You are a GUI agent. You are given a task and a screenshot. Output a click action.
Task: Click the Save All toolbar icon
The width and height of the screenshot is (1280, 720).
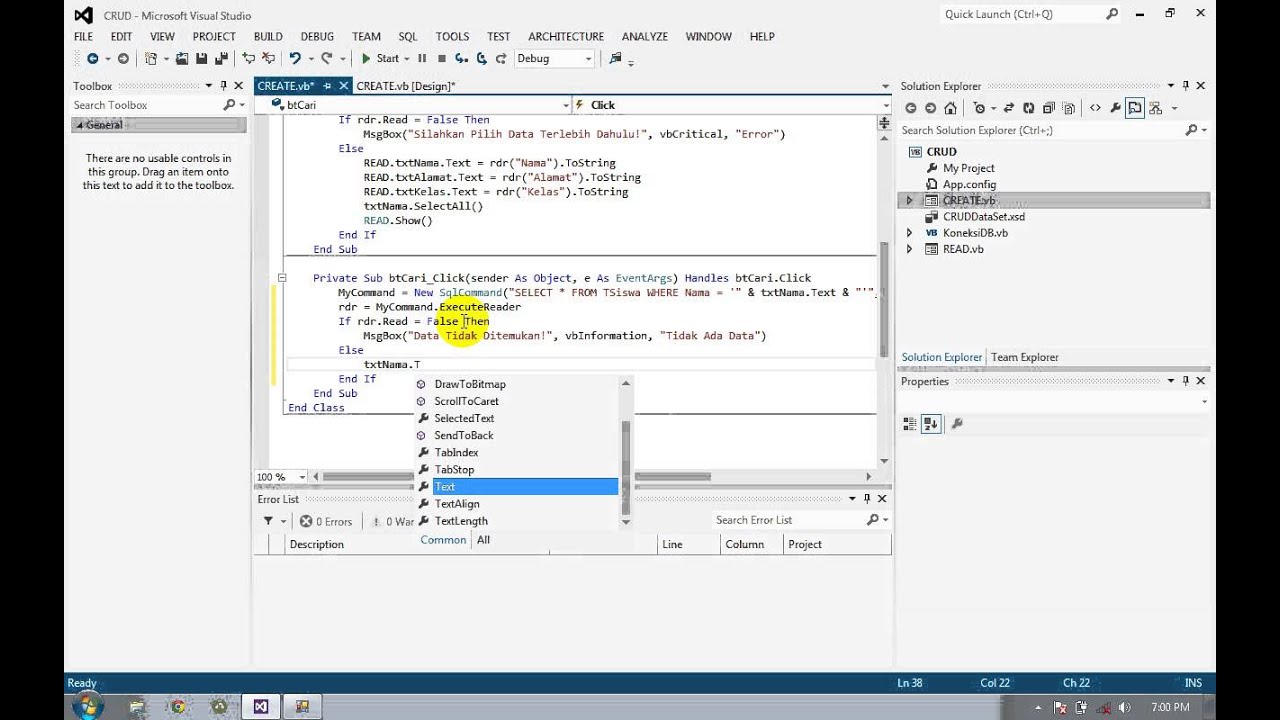[222, 58]
